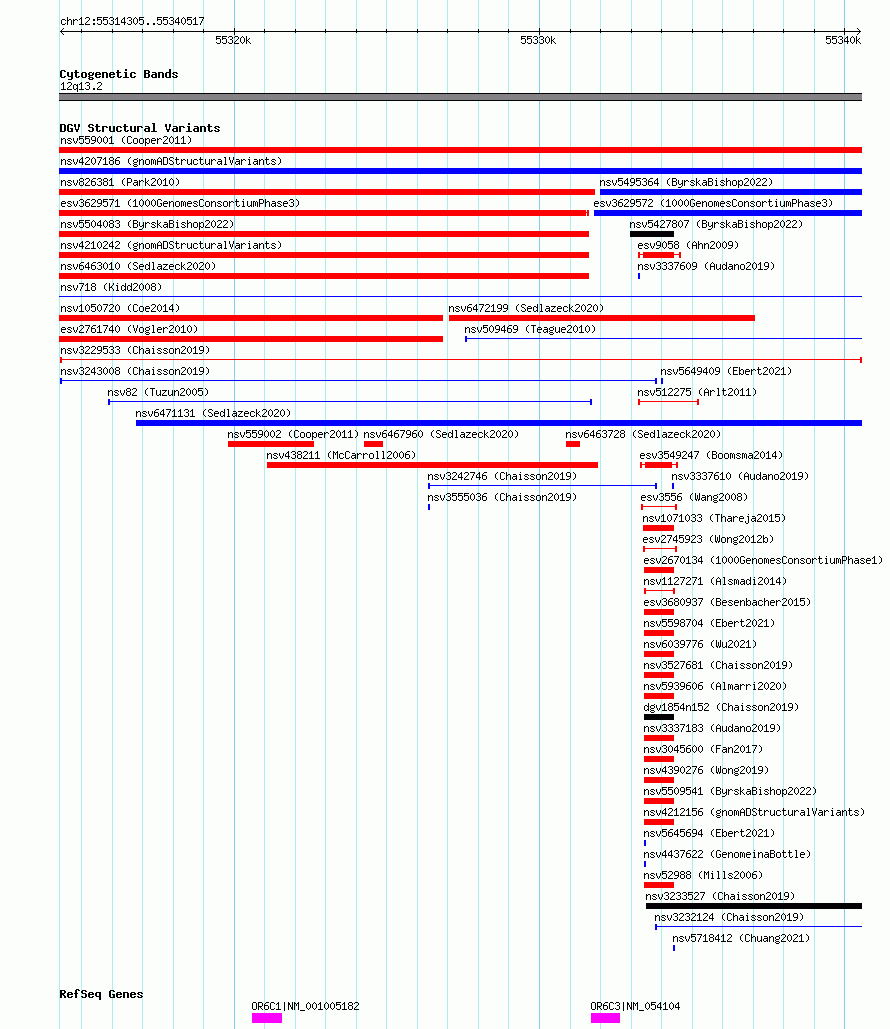Open nsv559002 (Cooper2011) variant

(293, 434)
